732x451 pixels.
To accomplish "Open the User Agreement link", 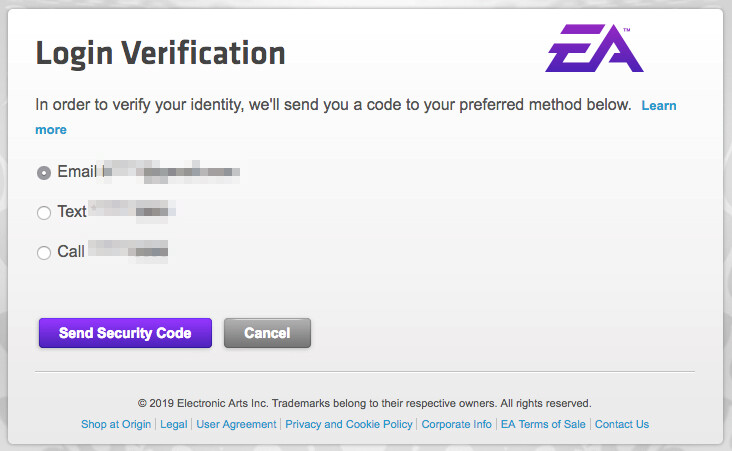I will point(236,424).
